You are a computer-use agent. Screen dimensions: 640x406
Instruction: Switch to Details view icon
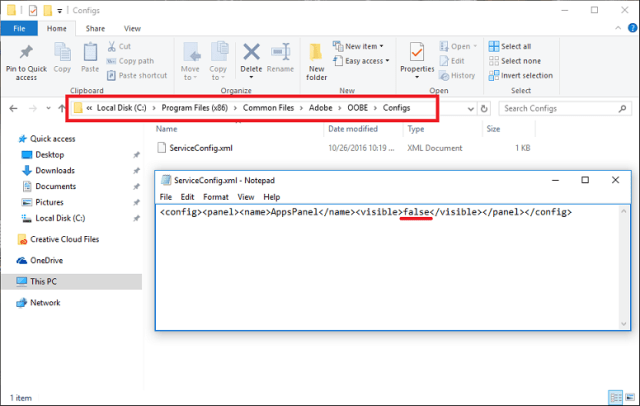tap(616, 397)
